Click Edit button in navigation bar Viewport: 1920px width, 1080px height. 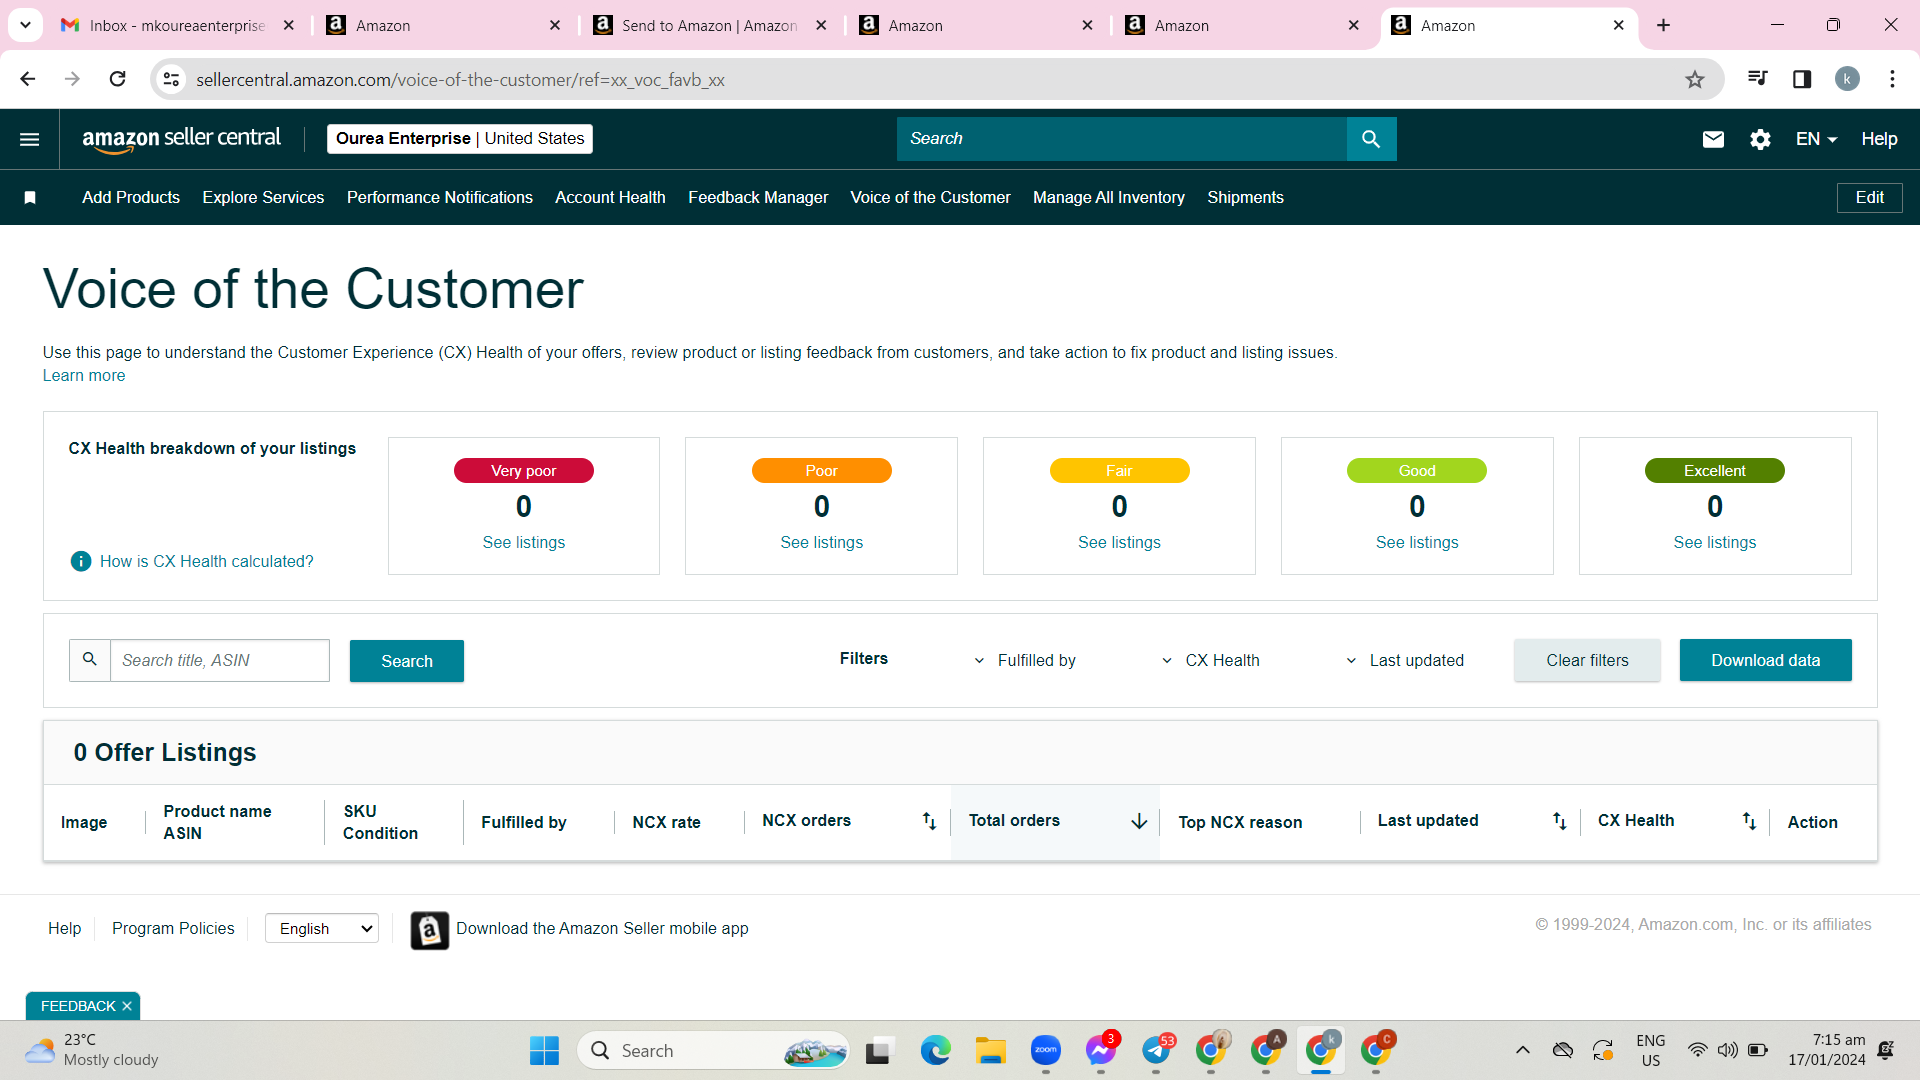pos(1869,198)
